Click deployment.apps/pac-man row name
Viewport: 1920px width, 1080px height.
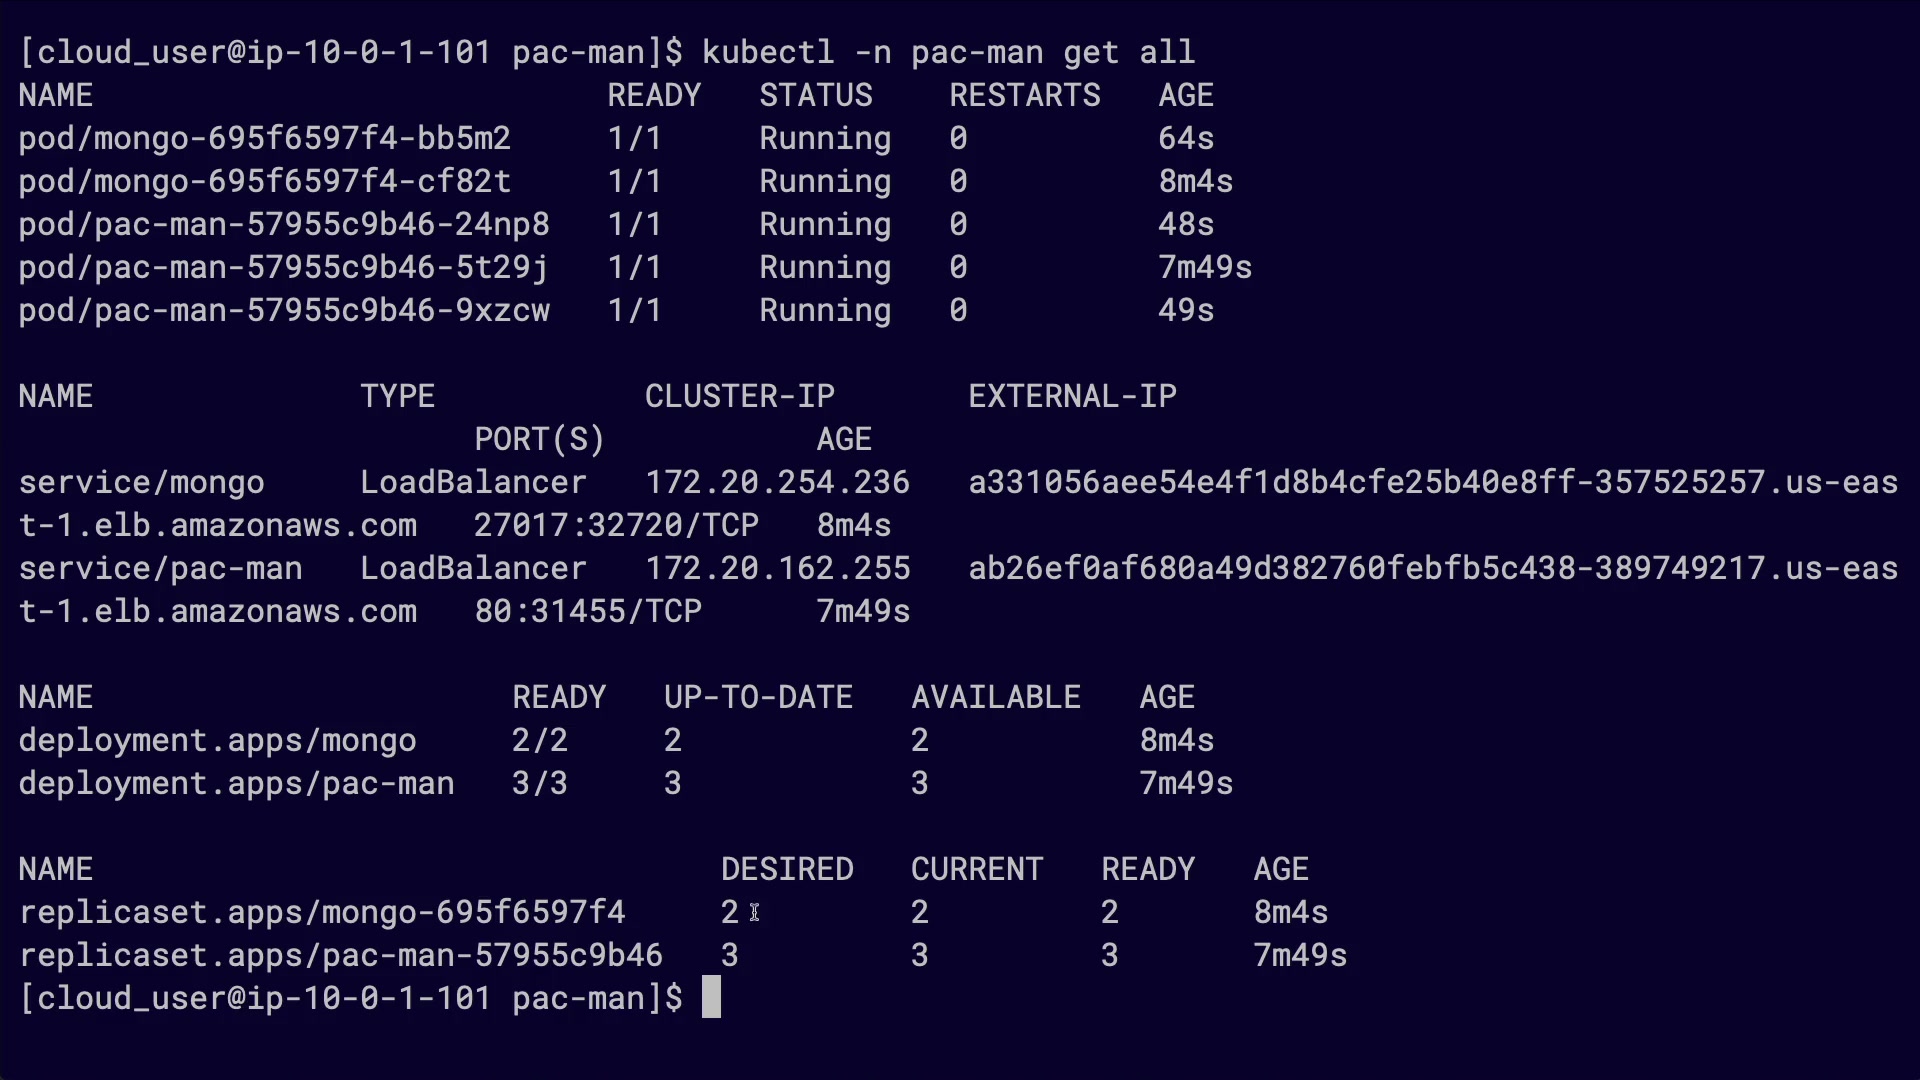click(236, 784)
